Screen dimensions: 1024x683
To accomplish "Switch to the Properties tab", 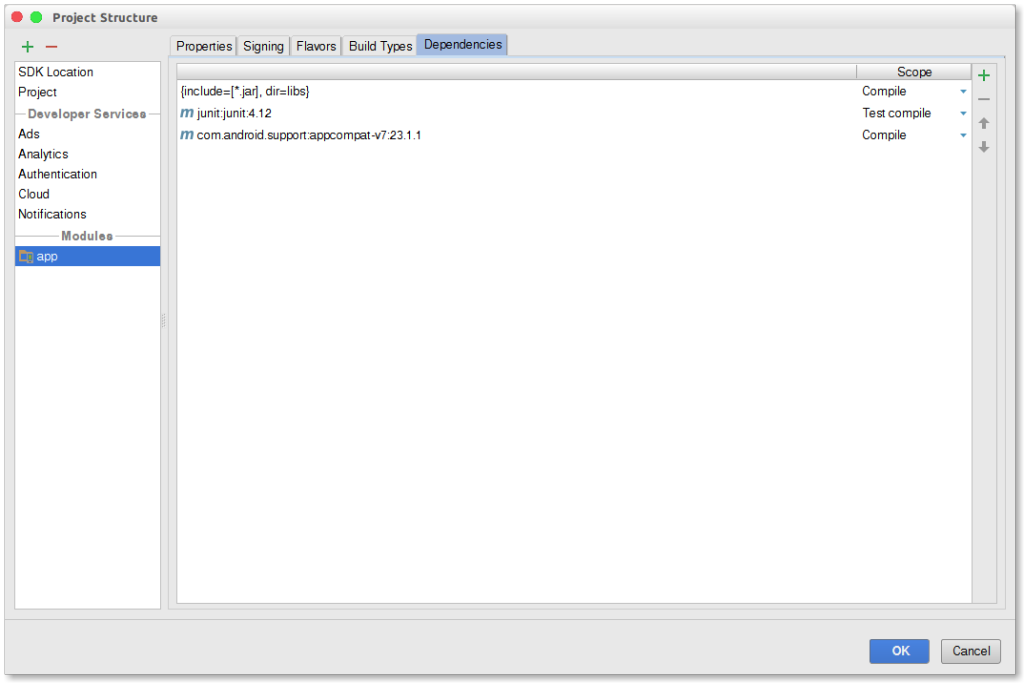I will 204,46.
